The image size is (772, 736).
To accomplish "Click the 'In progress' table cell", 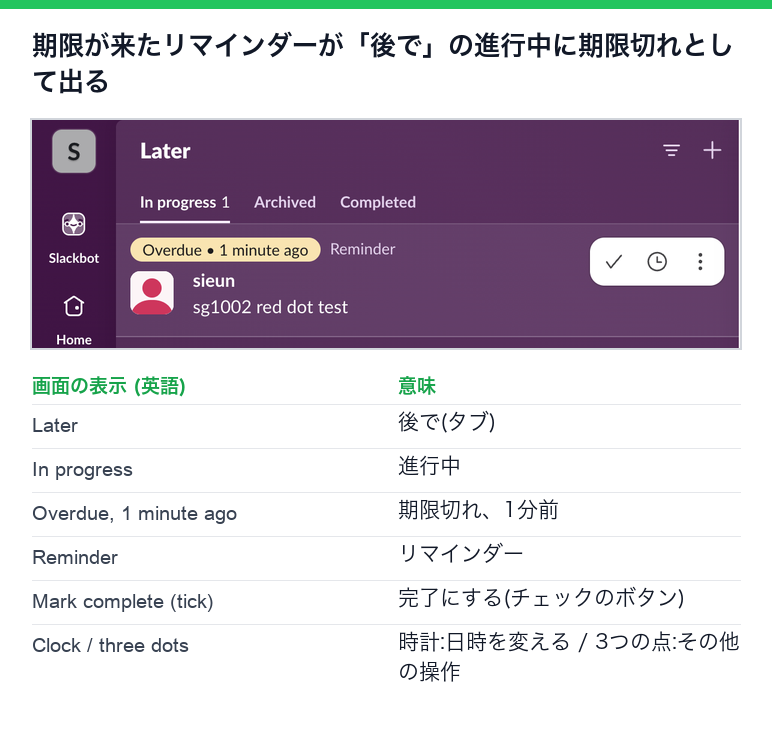I will coord(82,470).
